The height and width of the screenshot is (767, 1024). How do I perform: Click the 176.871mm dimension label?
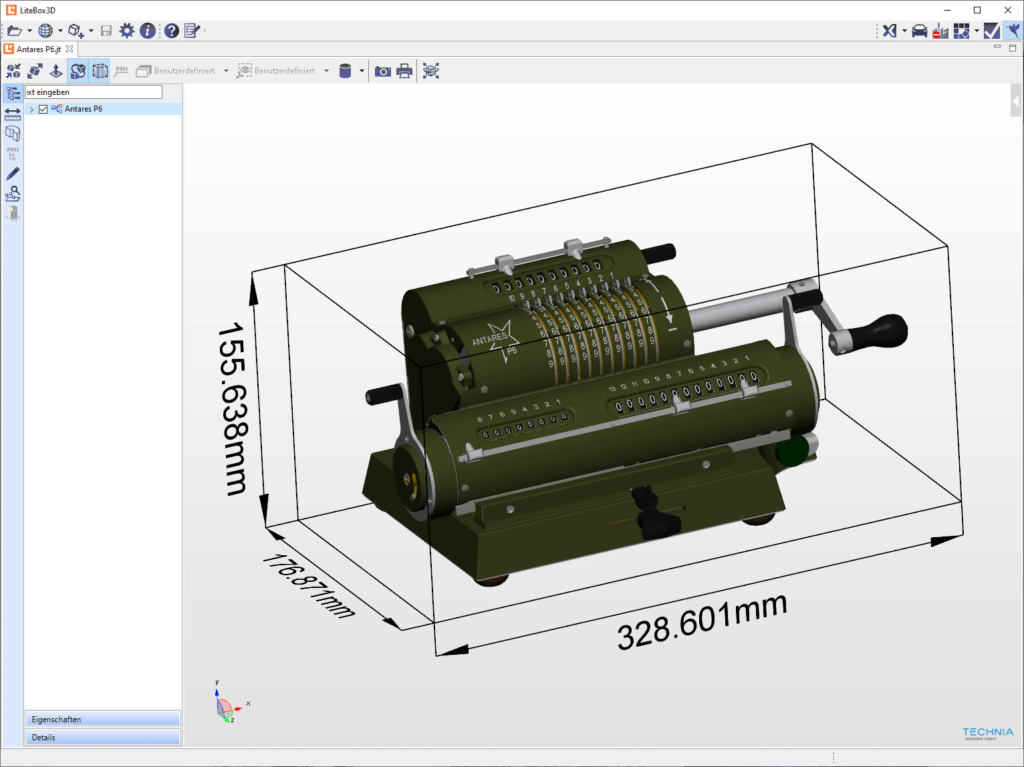(308, 587)
